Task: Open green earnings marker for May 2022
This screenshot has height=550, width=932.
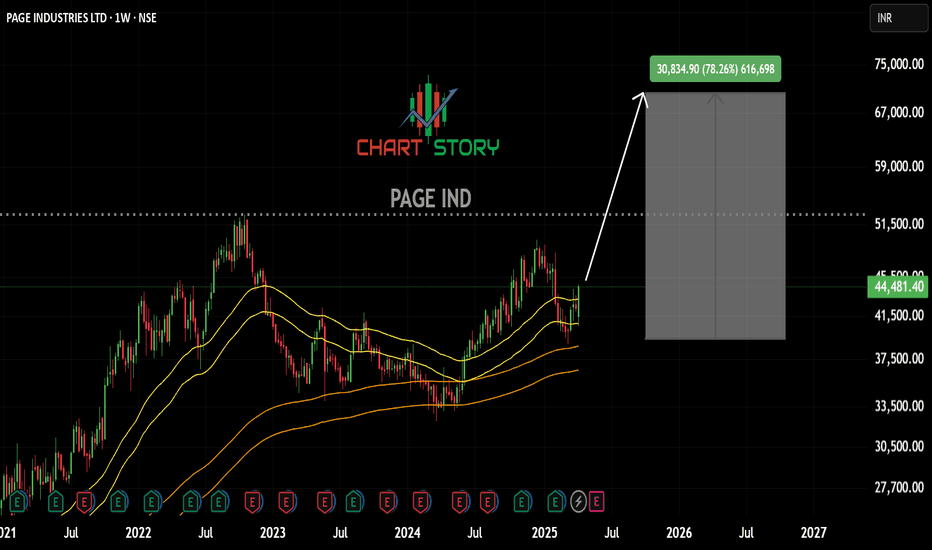Action: pos(191,502)
